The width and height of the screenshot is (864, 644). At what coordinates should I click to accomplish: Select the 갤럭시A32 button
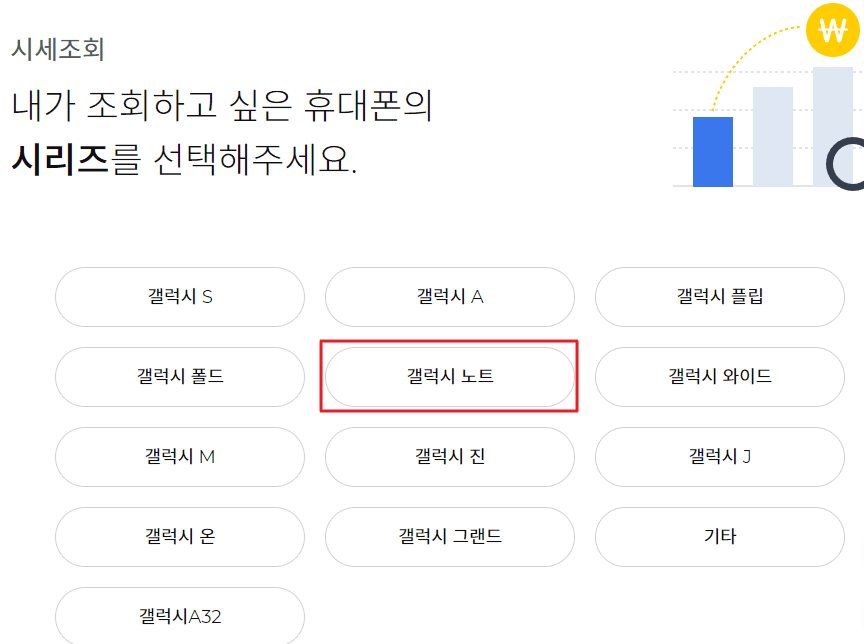click(x=179, y=617)
